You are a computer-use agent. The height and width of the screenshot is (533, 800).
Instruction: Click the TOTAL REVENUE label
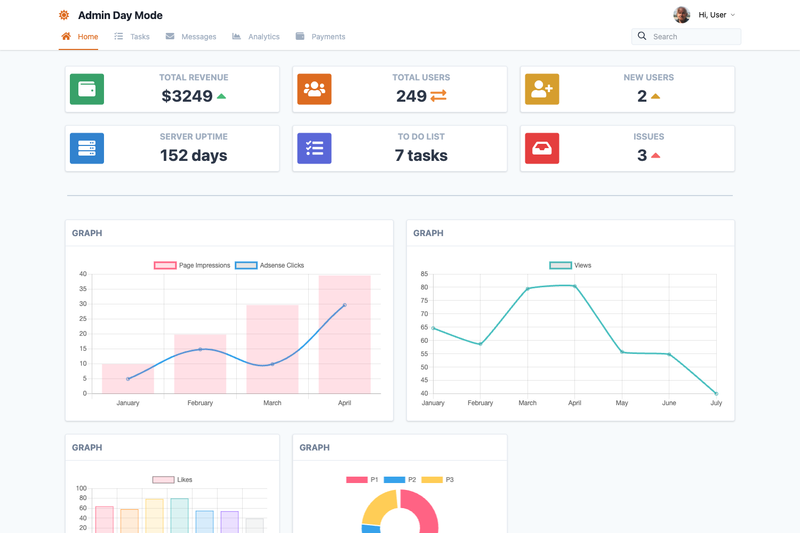[193, 78]
